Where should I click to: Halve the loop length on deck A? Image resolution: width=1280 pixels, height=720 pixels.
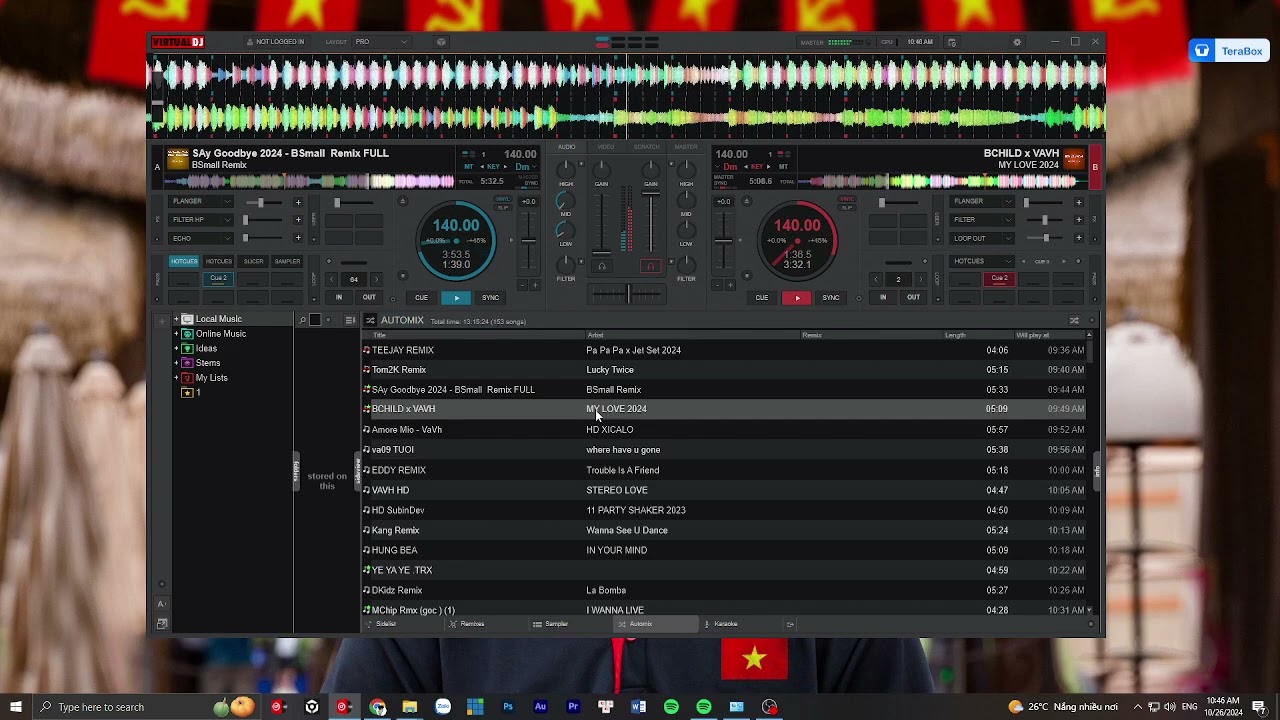point(332,280)
